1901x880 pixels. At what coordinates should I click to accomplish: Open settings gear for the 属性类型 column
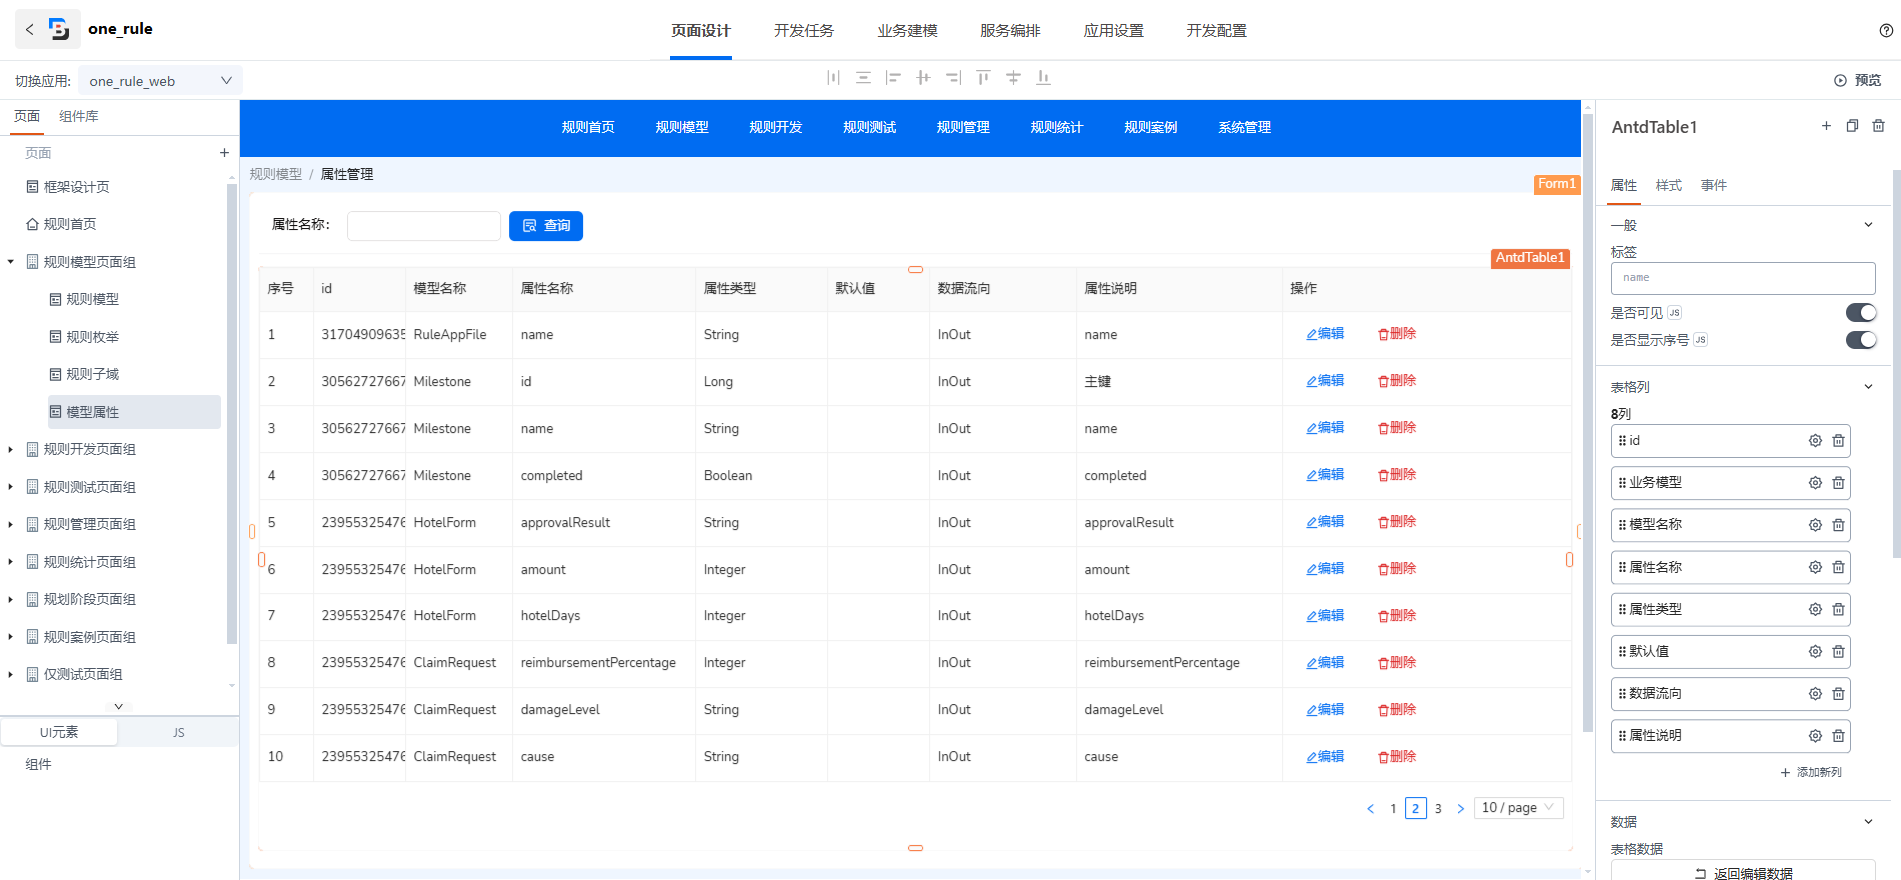pos(1815,609)
